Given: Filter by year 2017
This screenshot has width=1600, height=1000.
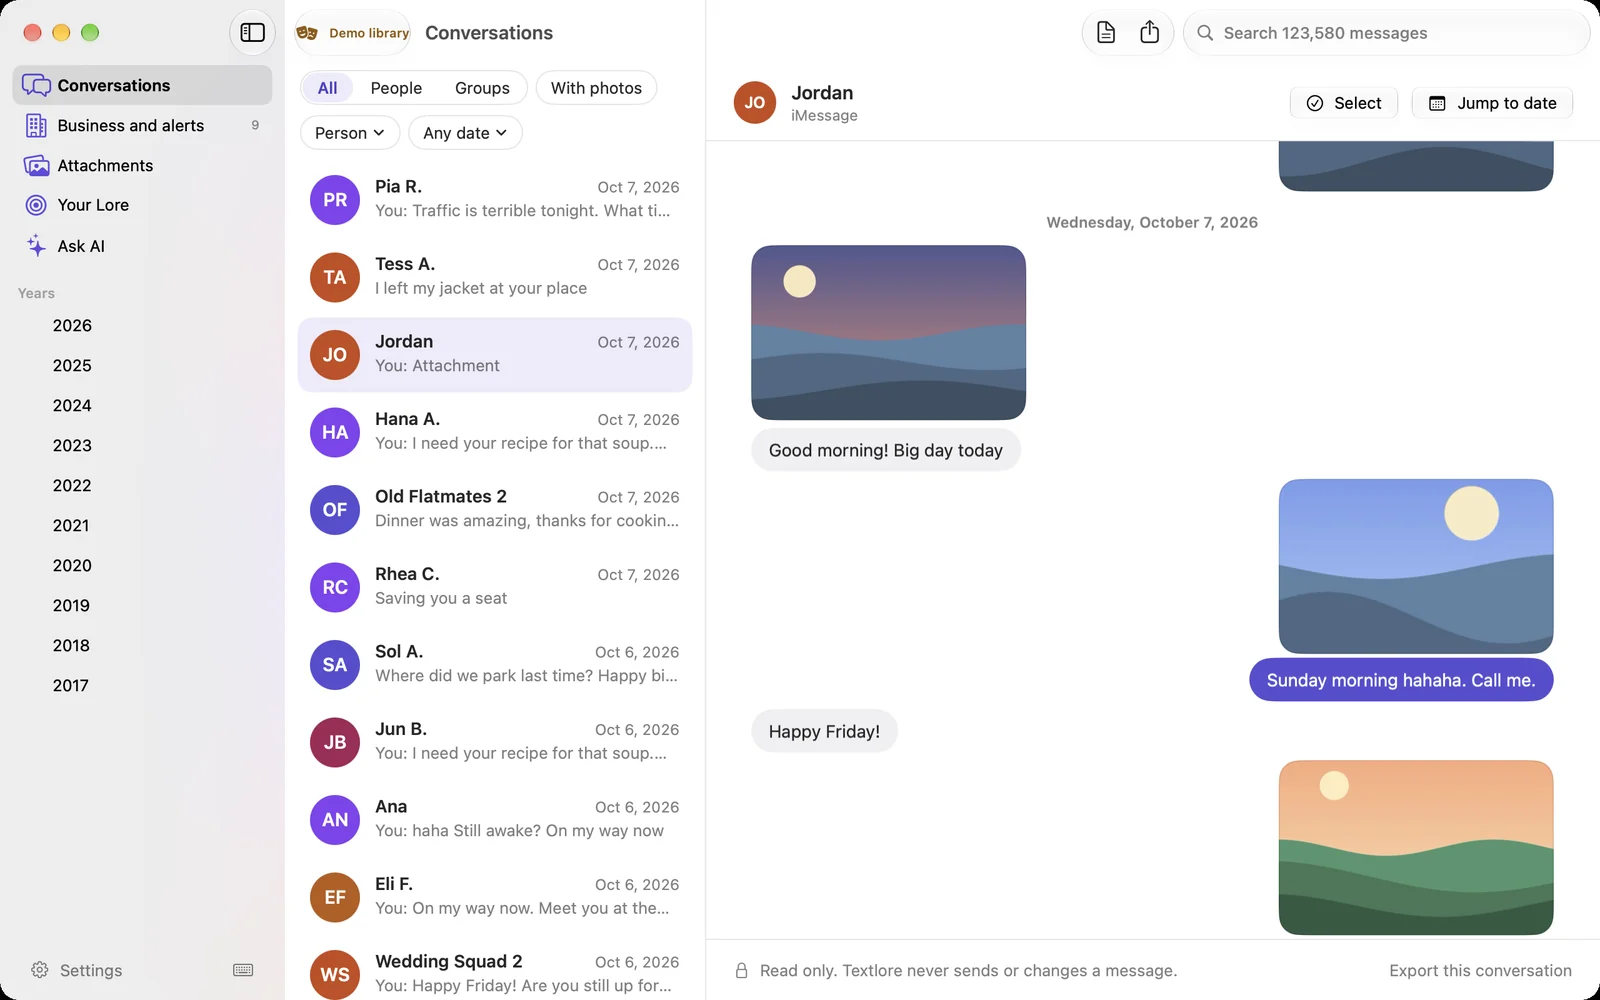Looking at the screenshot, I should 71,686.
